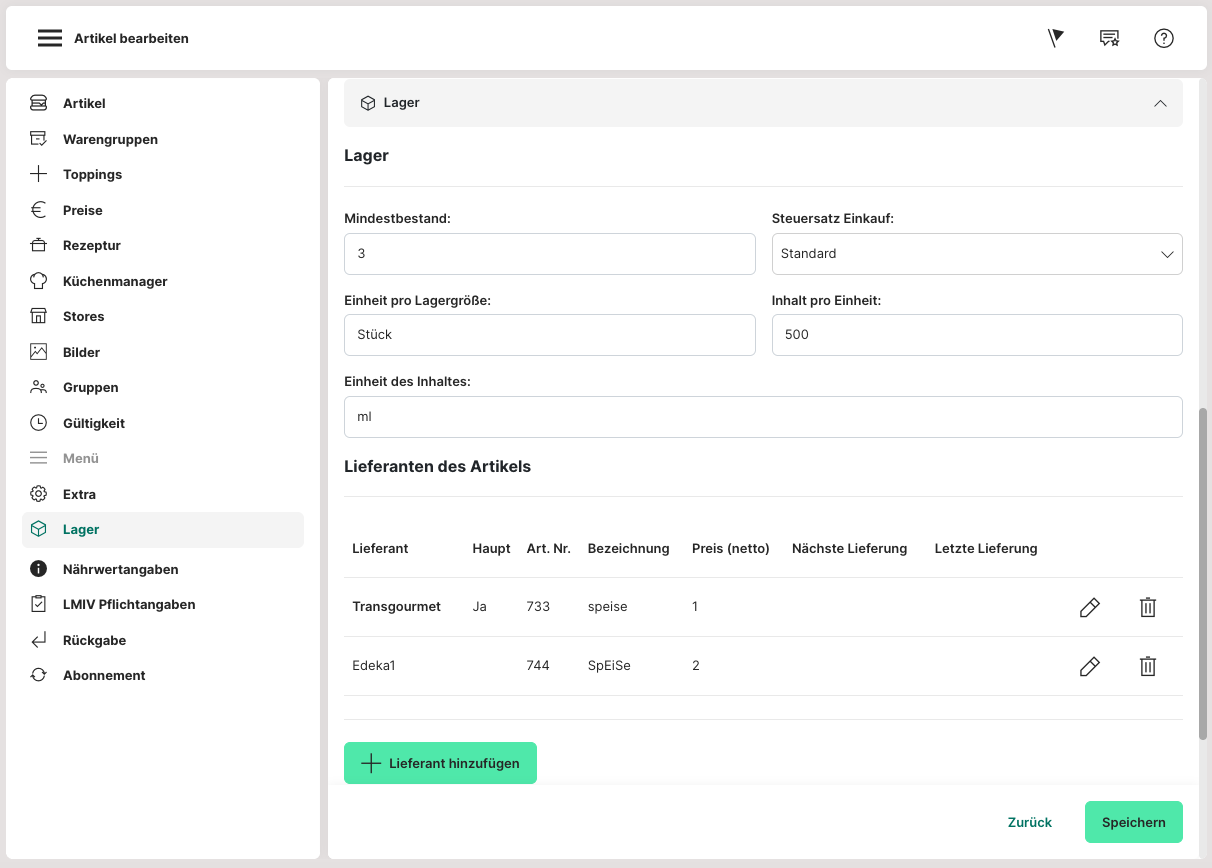Open the Steuersatz Einkauf dropdown
The image size is (1212, 868).
976,254
